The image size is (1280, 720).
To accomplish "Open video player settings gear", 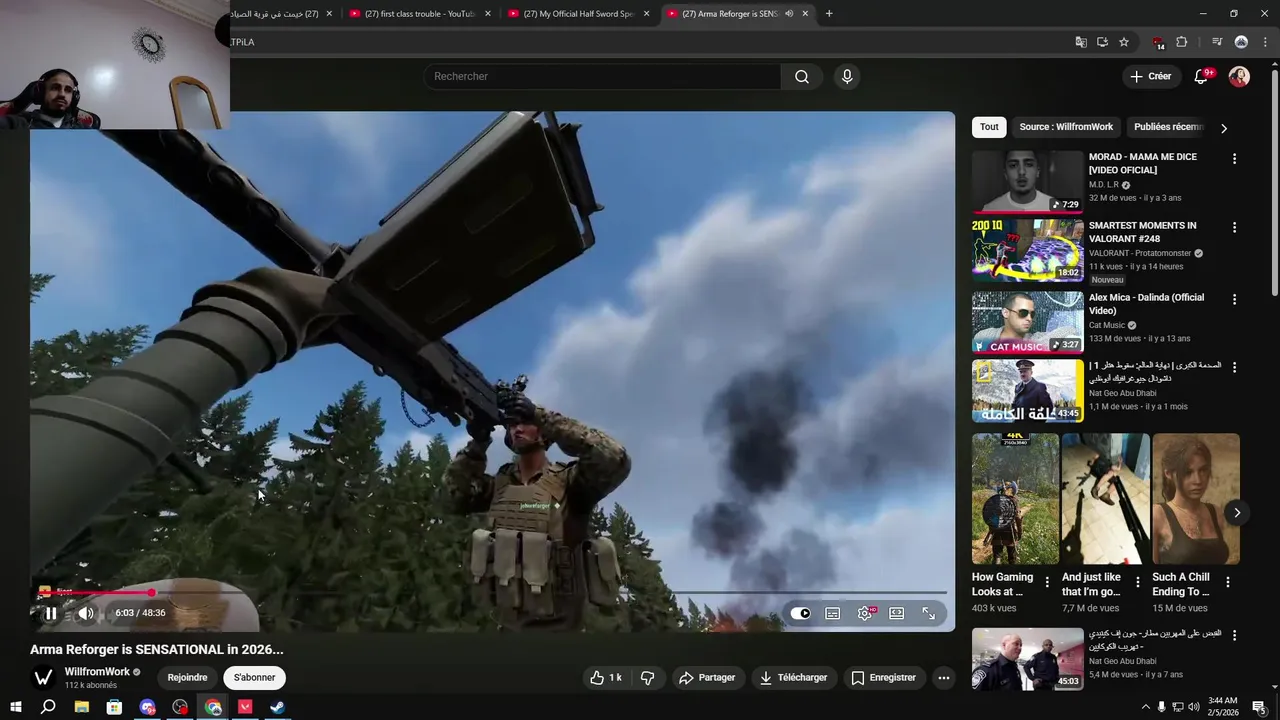I will coord(865,613).
